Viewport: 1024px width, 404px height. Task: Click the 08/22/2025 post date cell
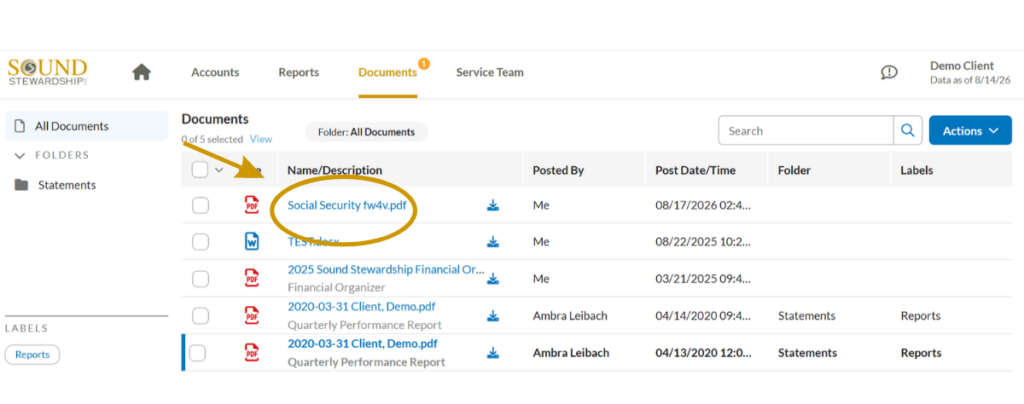pyautogui.click(x=703, y=242)
